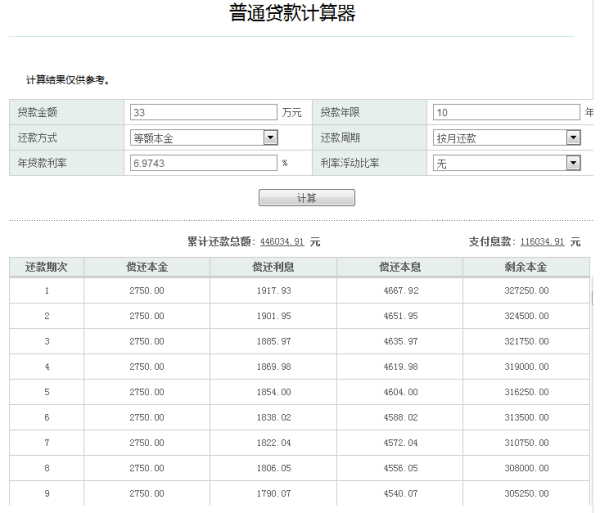Select remaining principal 324500.00
This screenshot has width=600, height=513.
[527, 316]
